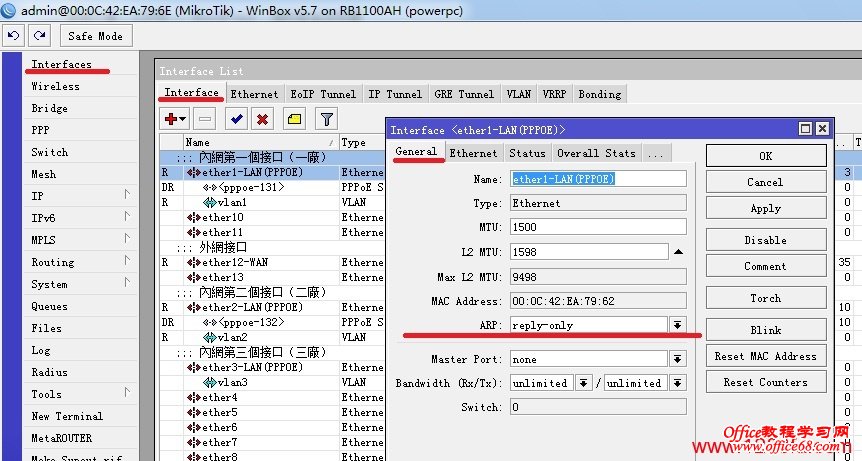Image resolution: width=862 pixels, height=461 pixels.
Task: Click the WinBox app icon in title bar
Action: (8, 10)
